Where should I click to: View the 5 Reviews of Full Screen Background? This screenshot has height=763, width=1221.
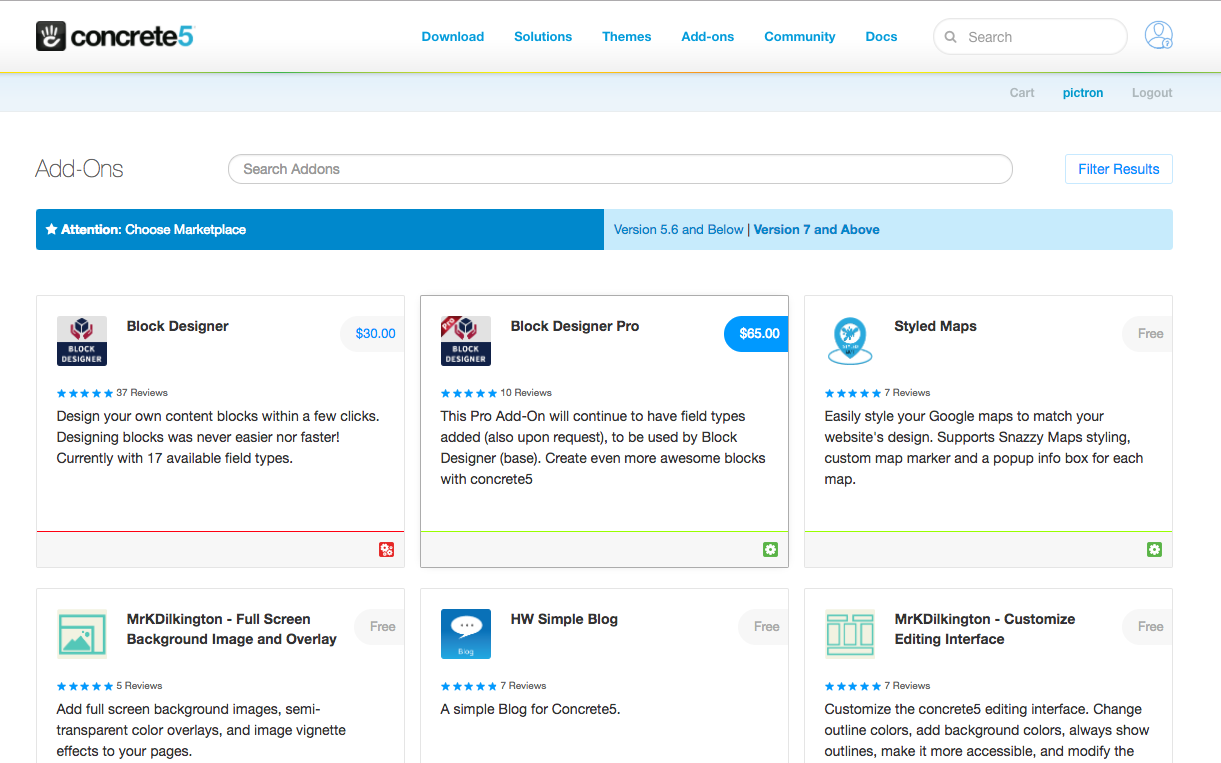139,686
